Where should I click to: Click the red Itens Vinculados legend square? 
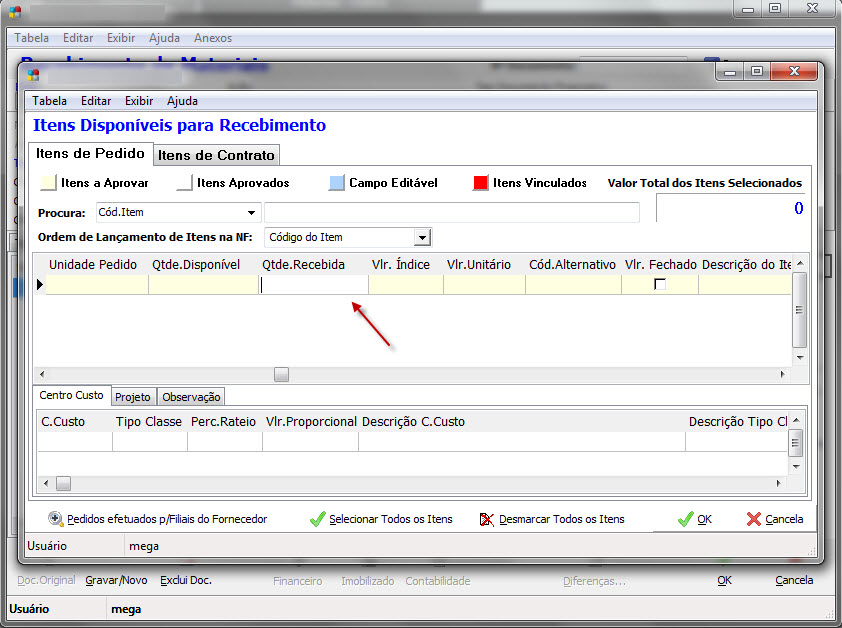pos(481,183)
